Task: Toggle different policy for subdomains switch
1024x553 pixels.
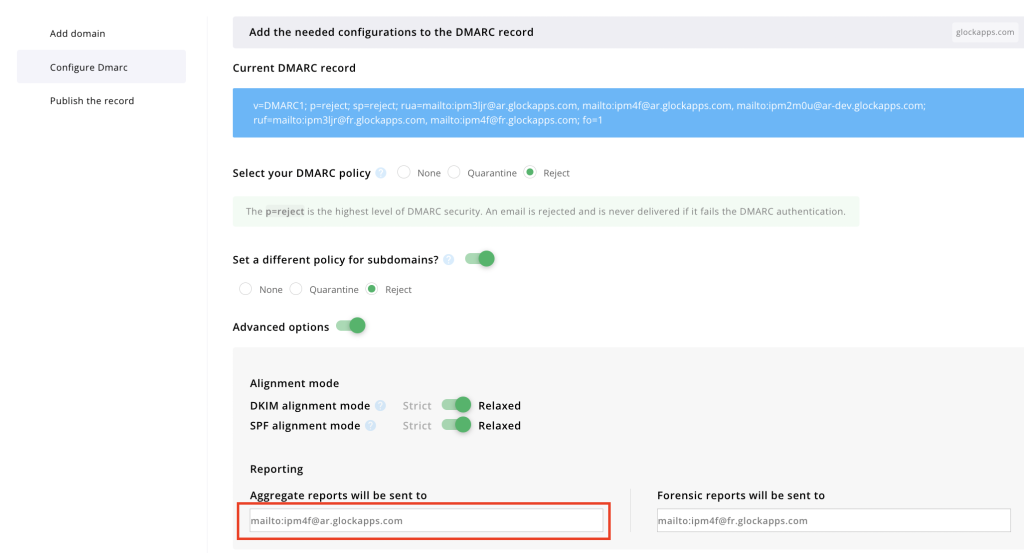Action: [x=480, y=259]
